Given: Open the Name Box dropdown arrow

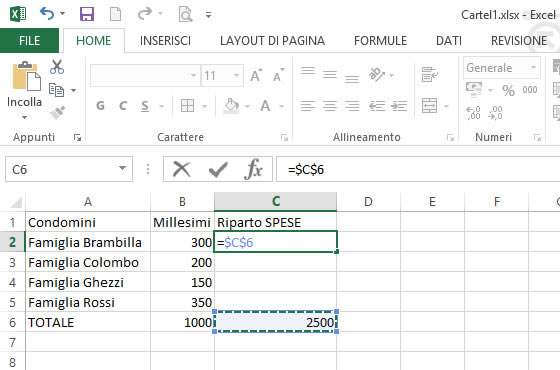Looking at the screenshot, I should (x=122, y=168).
